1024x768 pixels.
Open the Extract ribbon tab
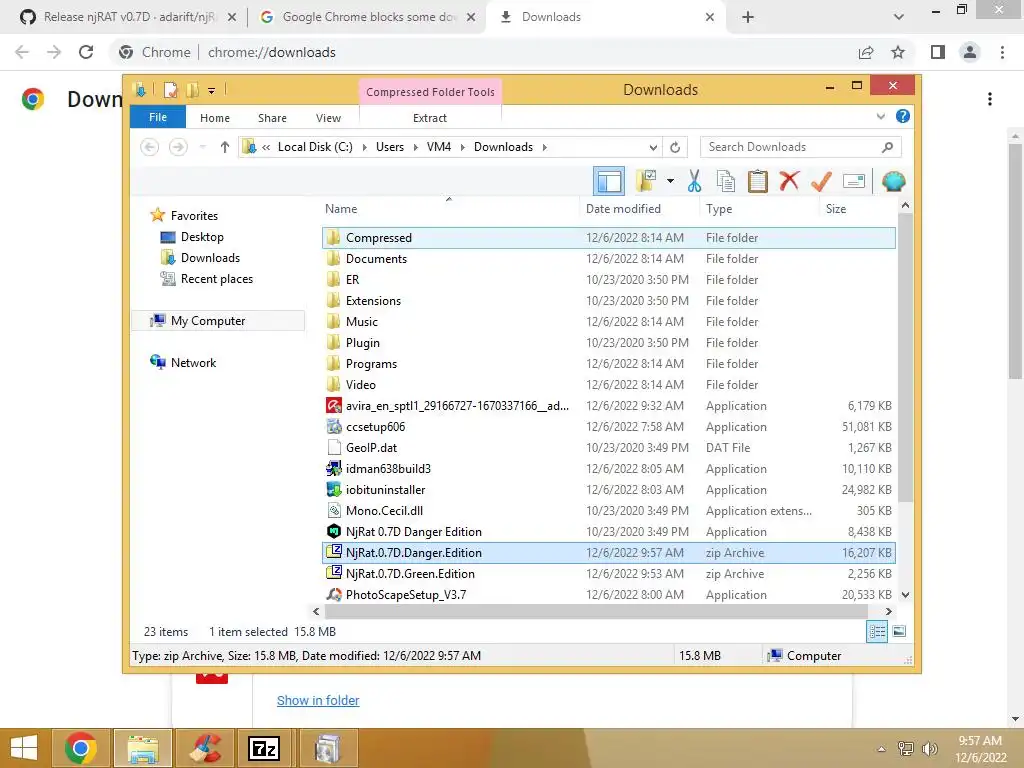pyautogui.click(x=430, y=118)
